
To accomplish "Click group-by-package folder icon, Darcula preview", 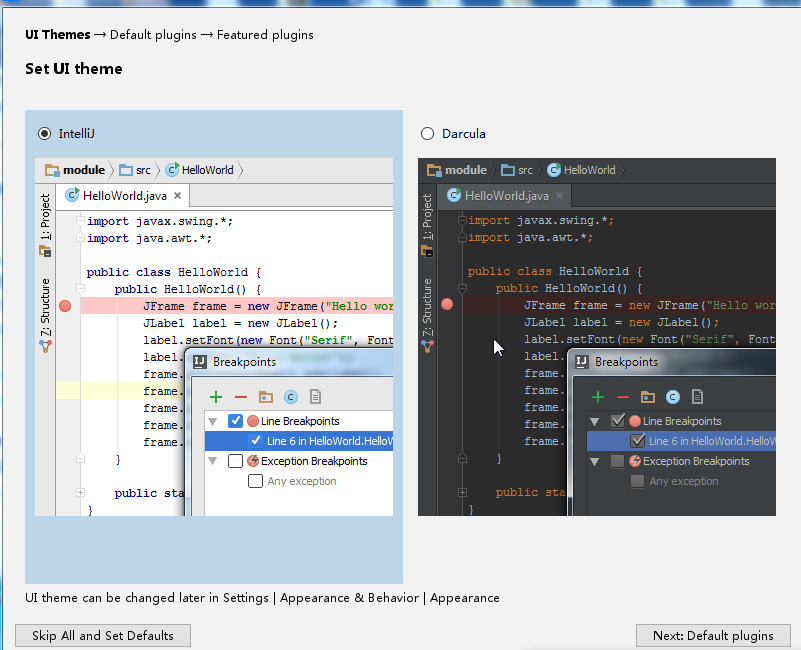I will coord(648,397).
